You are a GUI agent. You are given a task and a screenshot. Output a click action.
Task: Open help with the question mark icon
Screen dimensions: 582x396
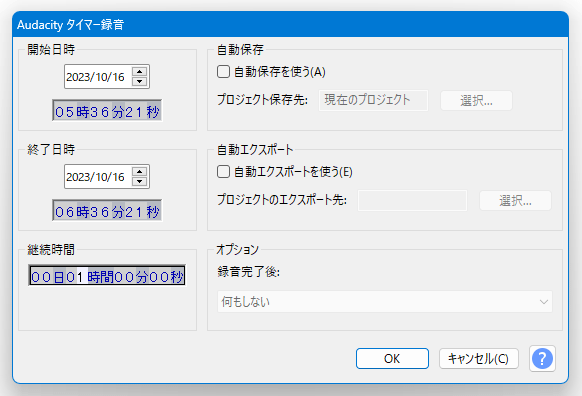(x=542, y=359)
